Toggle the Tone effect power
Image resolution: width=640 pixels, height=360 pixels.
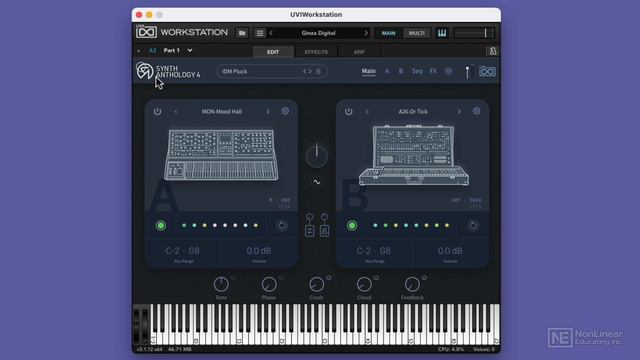pyautogui.click(x=233, y=278)
